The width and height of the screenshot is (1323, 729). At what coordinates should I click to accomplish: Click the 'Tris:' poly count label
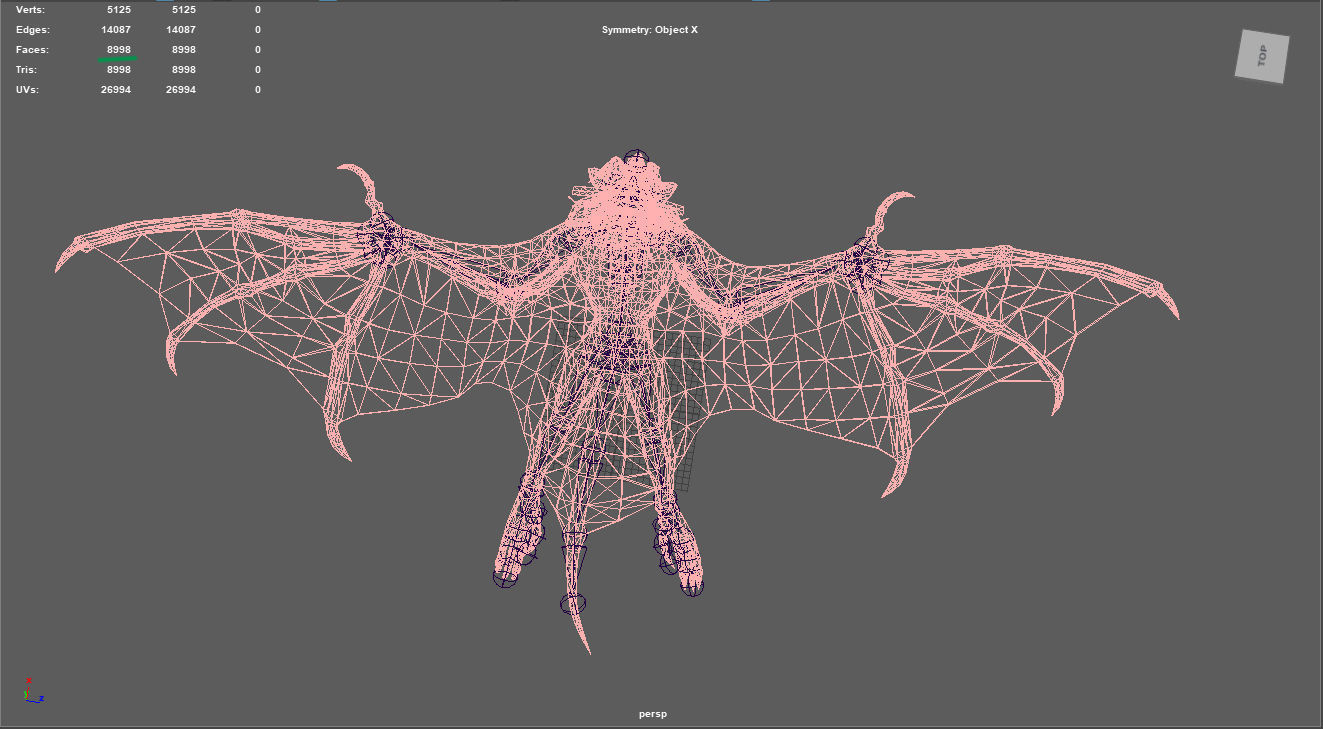(x=27, y=70)
